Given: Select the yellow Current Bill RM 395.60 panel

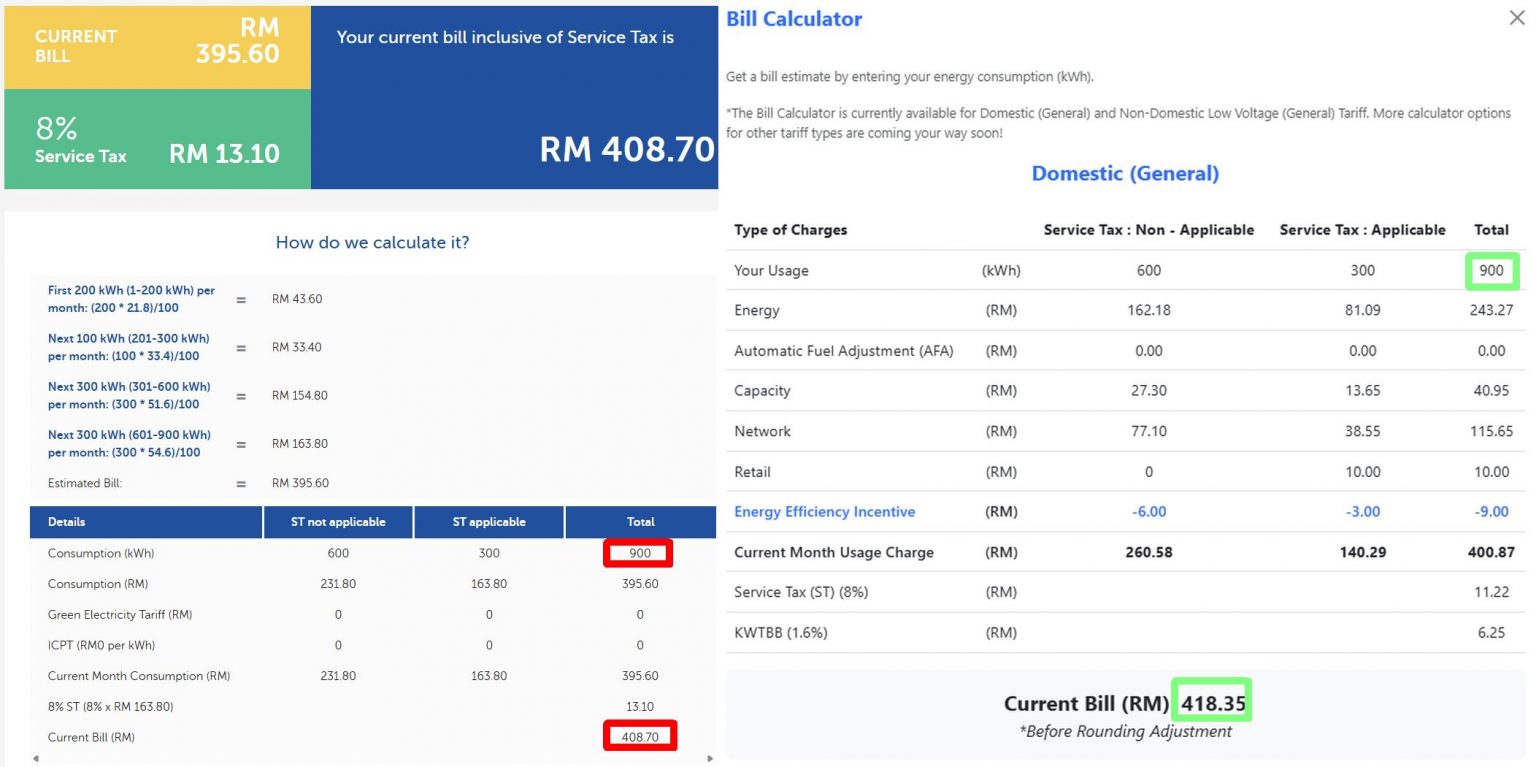Looking at the screenshot, I should coord(157,46).
